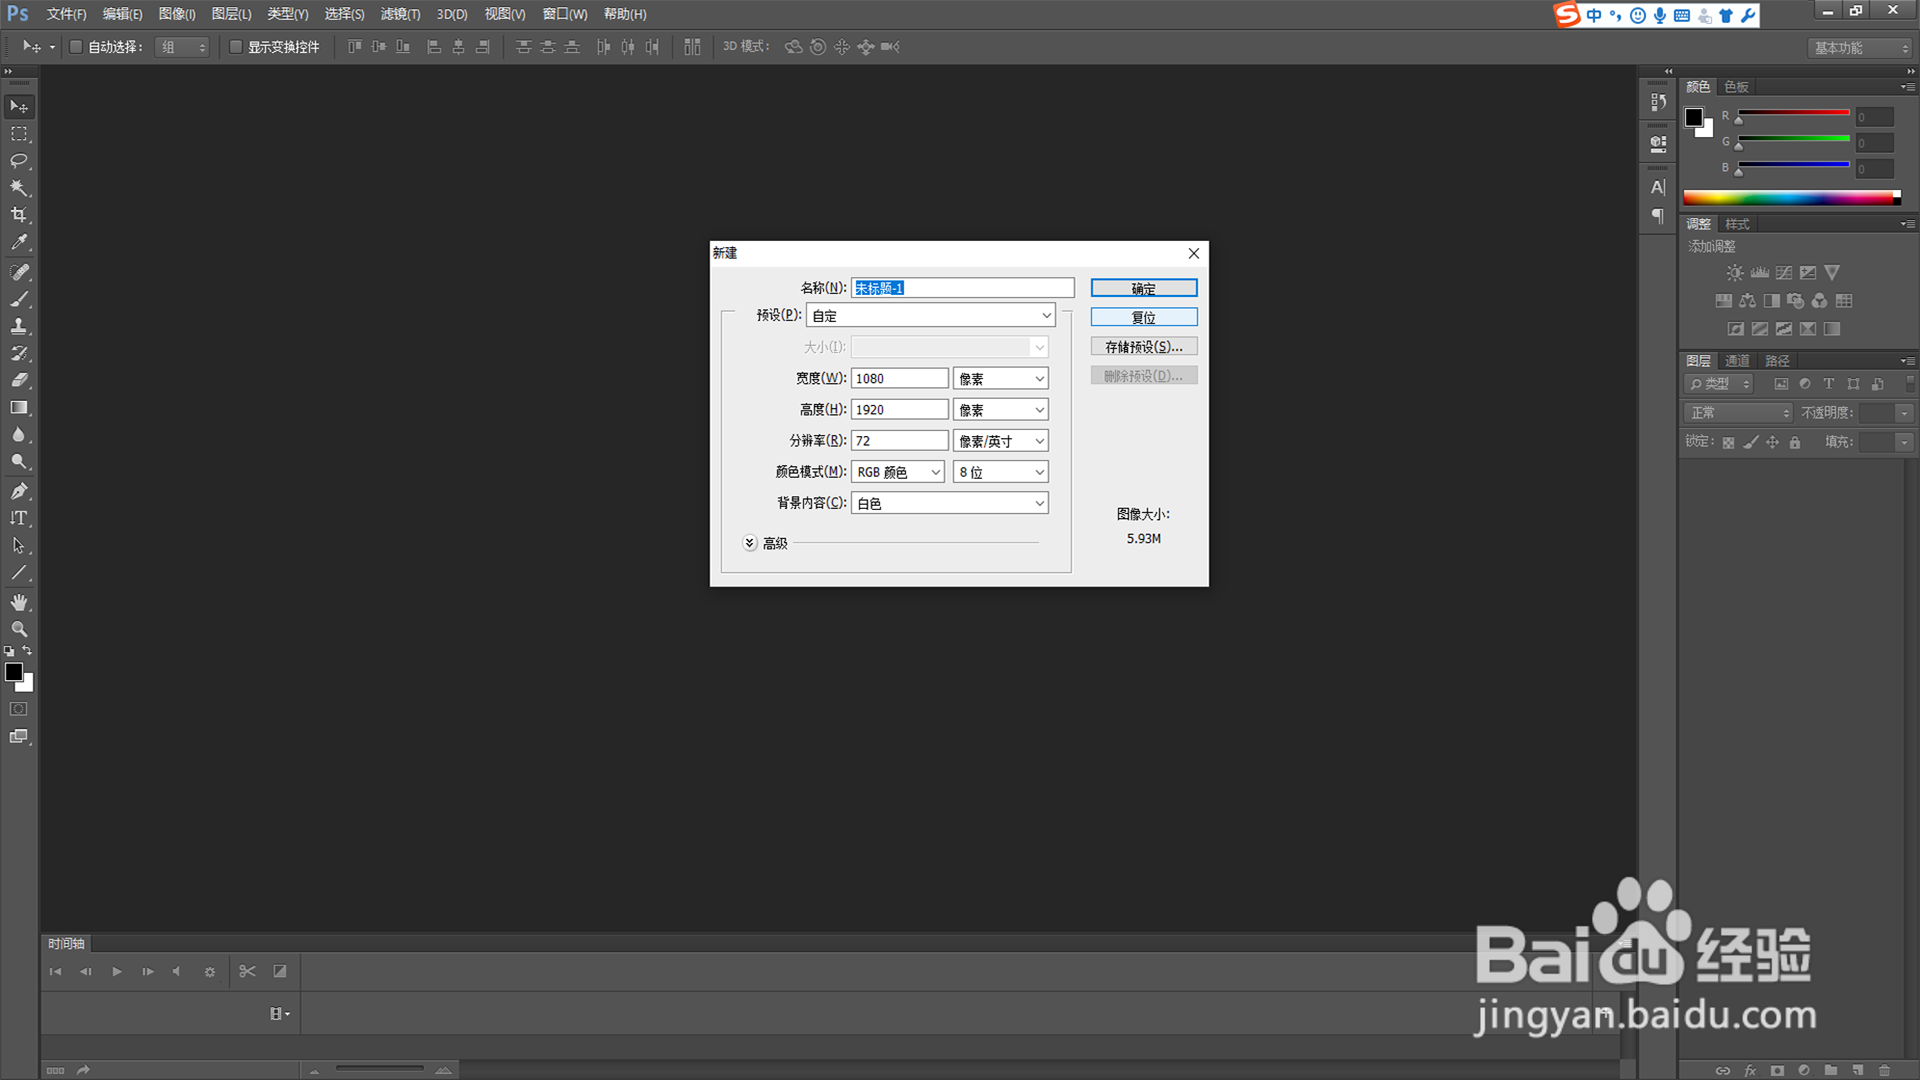
Task: Enable the 自动选择 checkbox
Action: click(x=75, y=47)
